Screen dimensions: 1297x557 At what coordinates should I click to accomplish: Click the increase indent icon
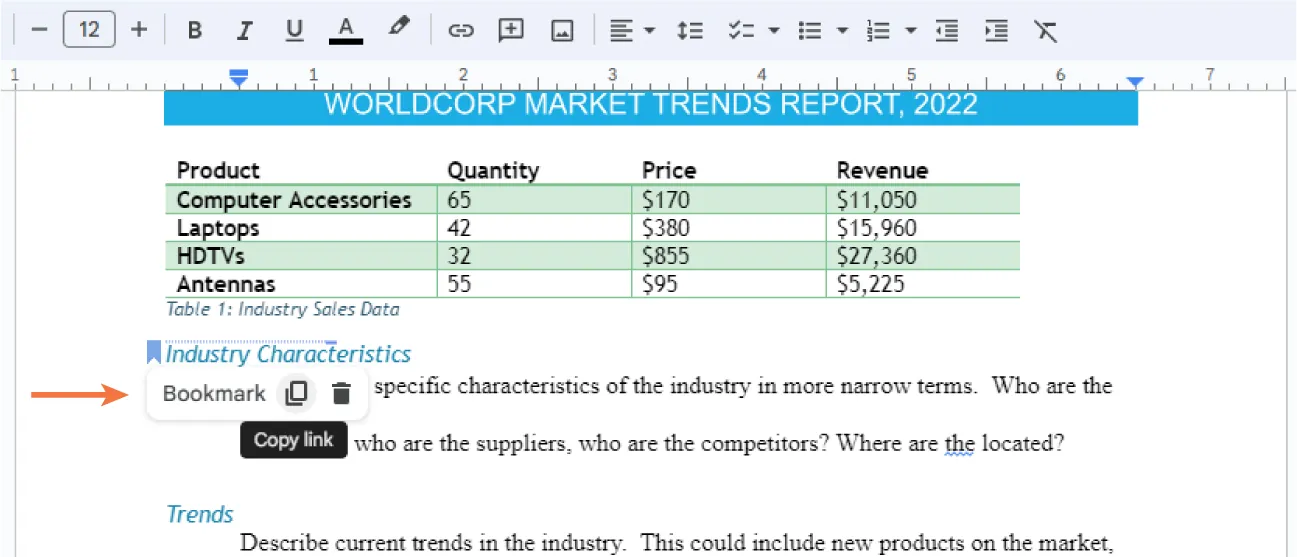pos(995,30)
